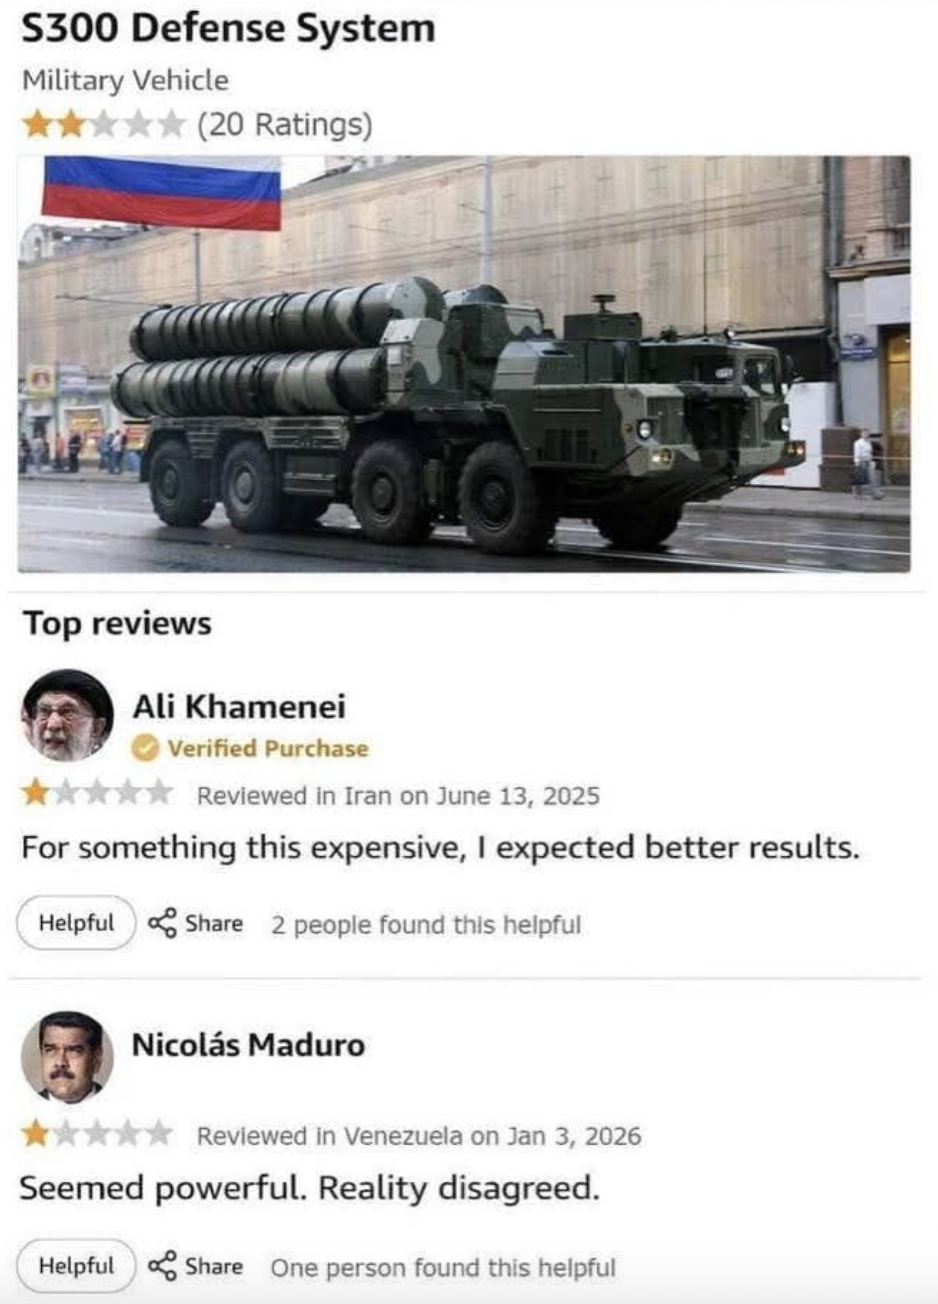Click the Share text on Maduro's review
Viewport: 938px width, 1304px height.
click(214, 1266)
